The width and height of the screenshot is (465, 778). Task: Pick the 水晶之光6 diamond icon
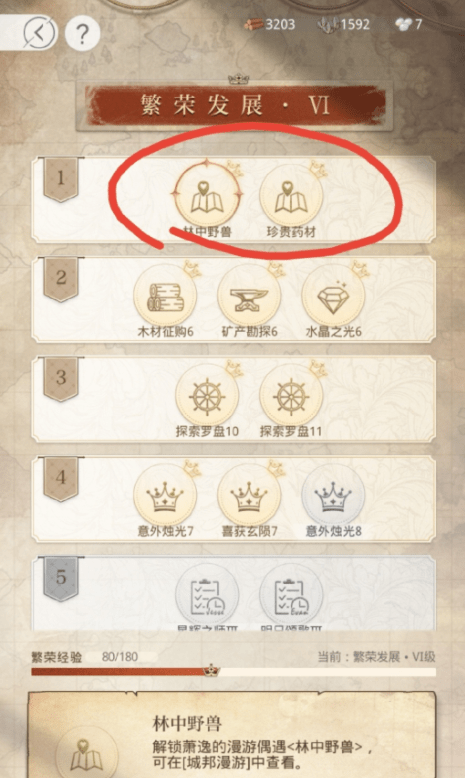click(x=333, y=296)
